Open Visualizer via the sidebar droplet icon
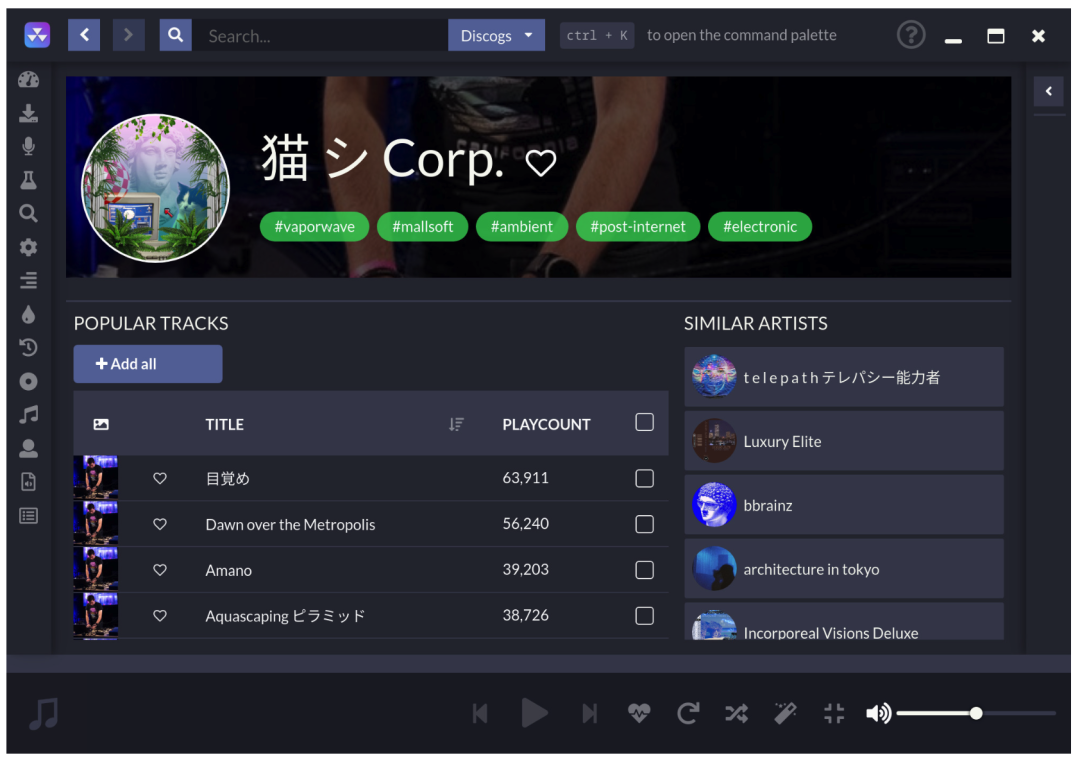The image size is (1080, 762). click(x=28, y=314)
